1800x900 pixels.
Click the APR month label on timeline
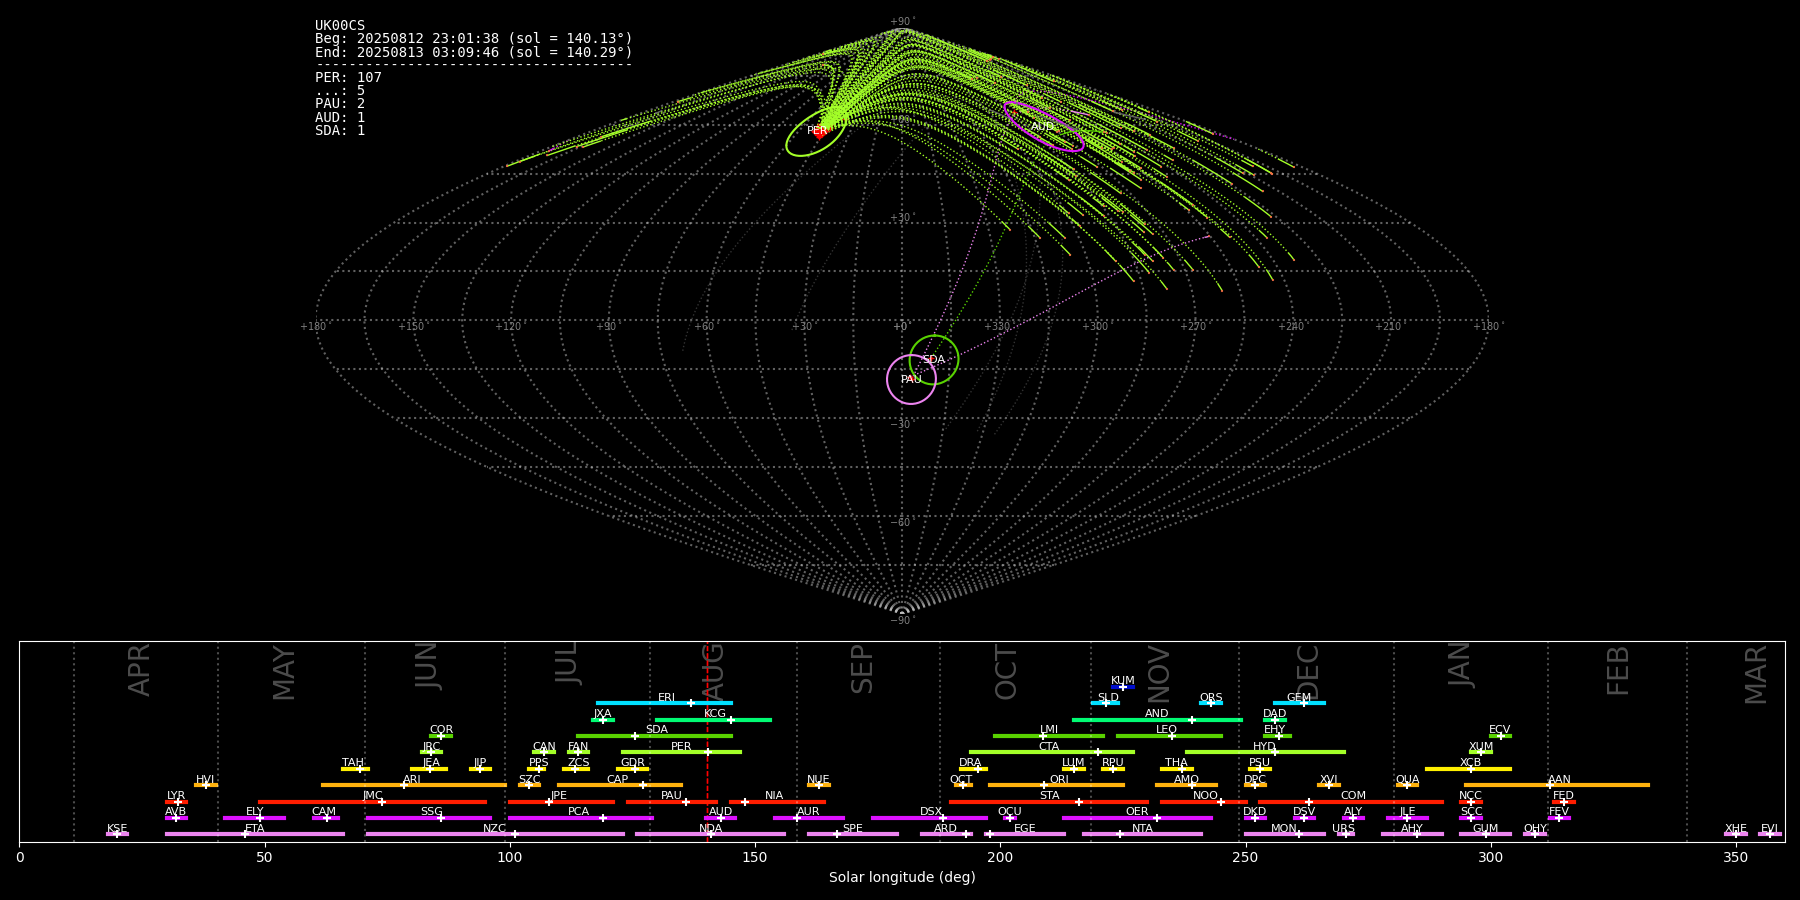tap(139, 670)
